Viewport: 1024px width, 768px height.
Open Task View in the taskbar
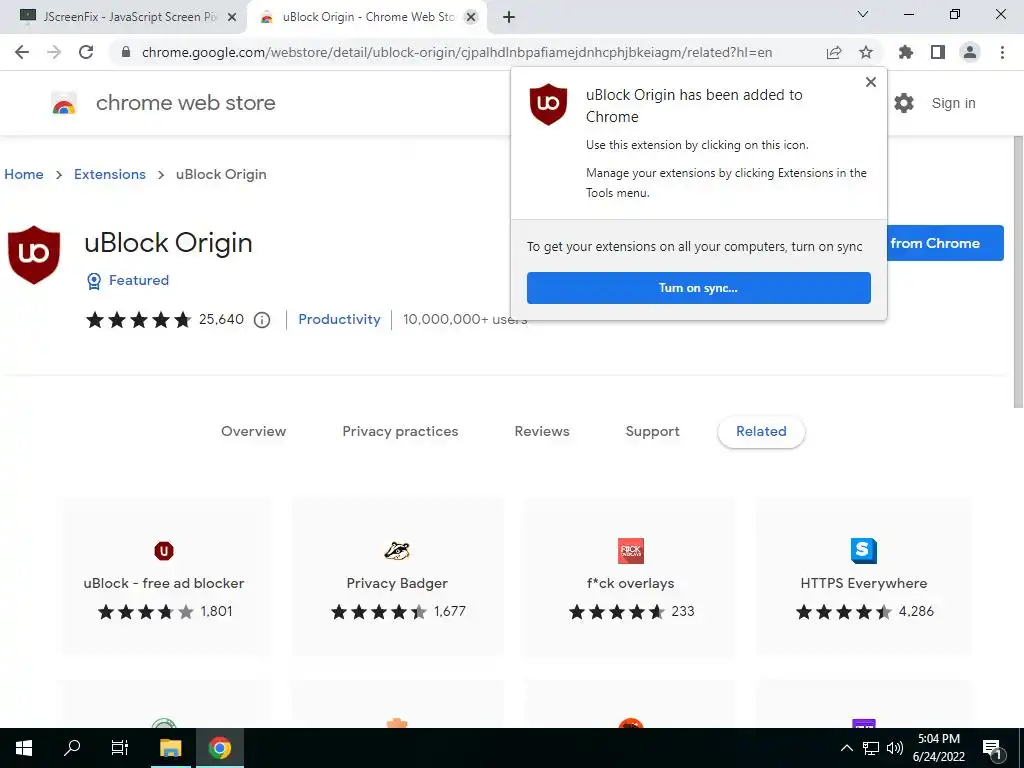pyautogui.click(x=120, y=748)
